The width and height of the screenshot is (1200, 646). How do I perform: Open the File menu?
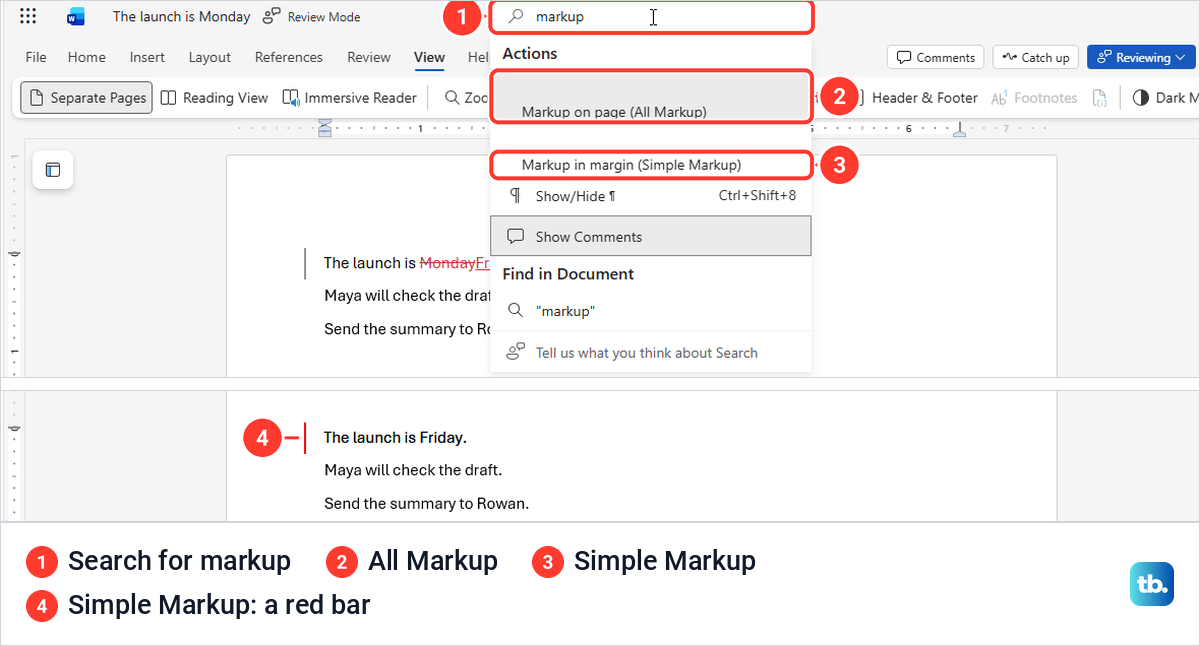(36, 57)
